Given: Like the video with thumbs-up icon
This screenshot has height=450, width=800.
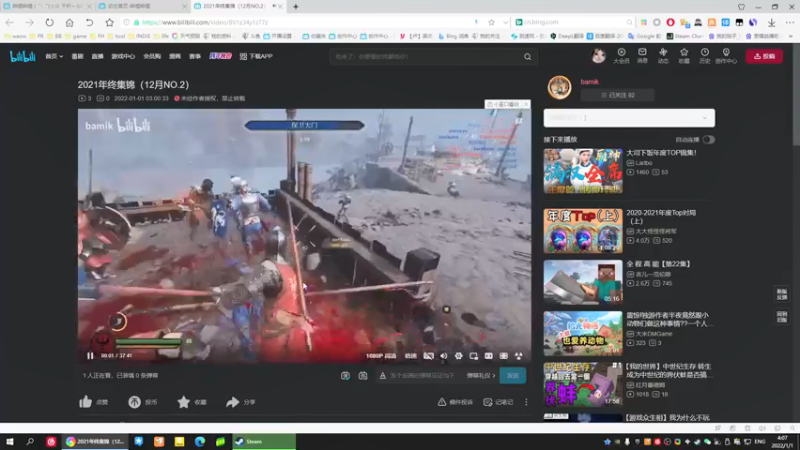Looking at the screenshot, I should (86, 402).
